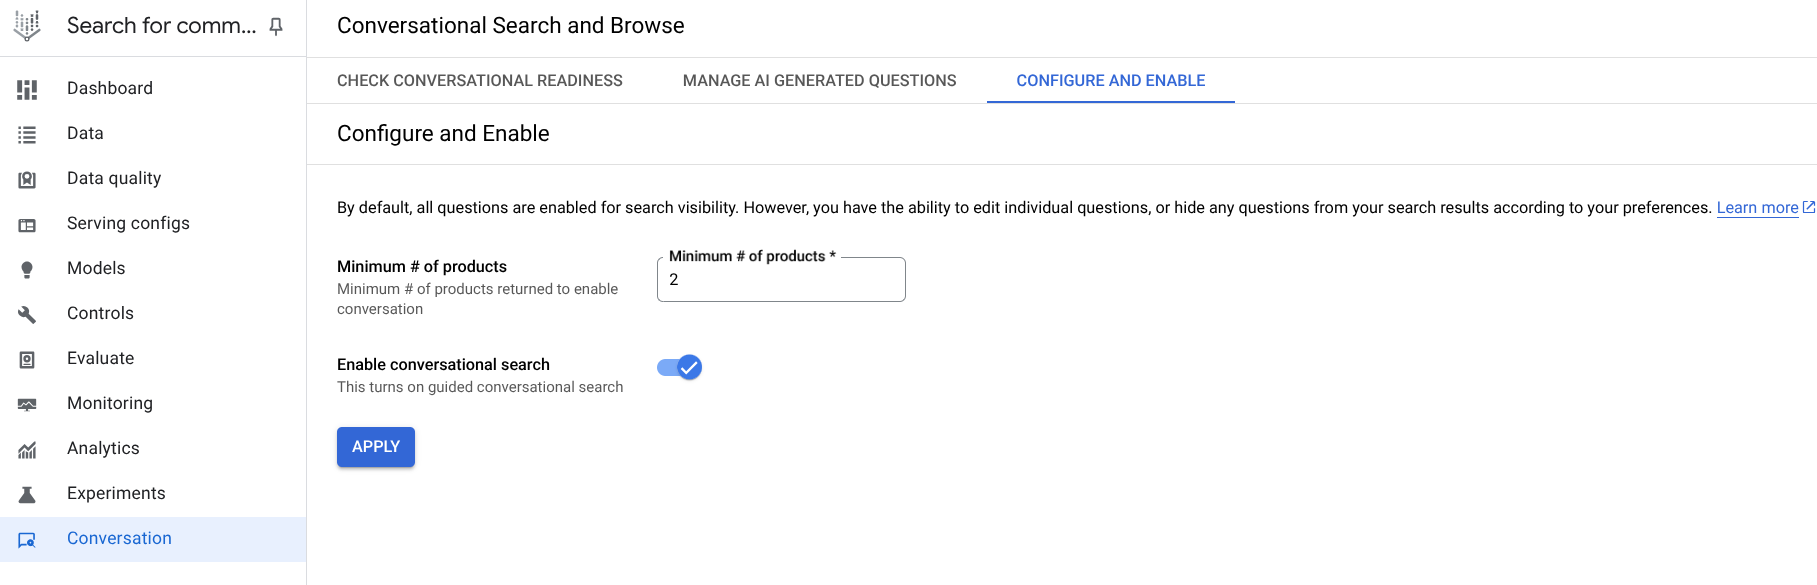
Task: Click the Data list icon
Action: [27, 134]
